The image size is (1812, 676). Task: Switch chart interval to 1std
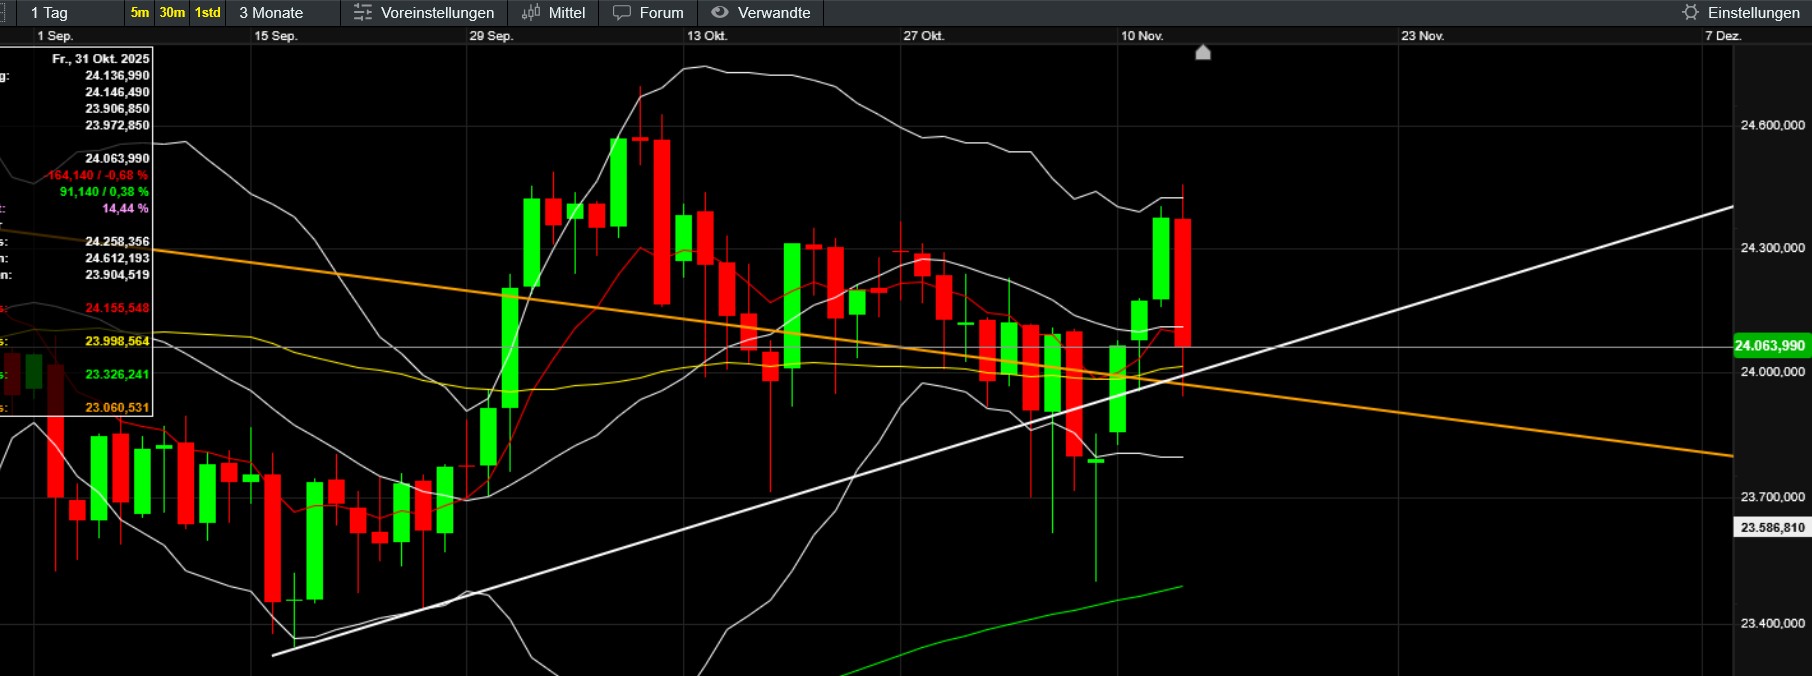coord(207,13)
